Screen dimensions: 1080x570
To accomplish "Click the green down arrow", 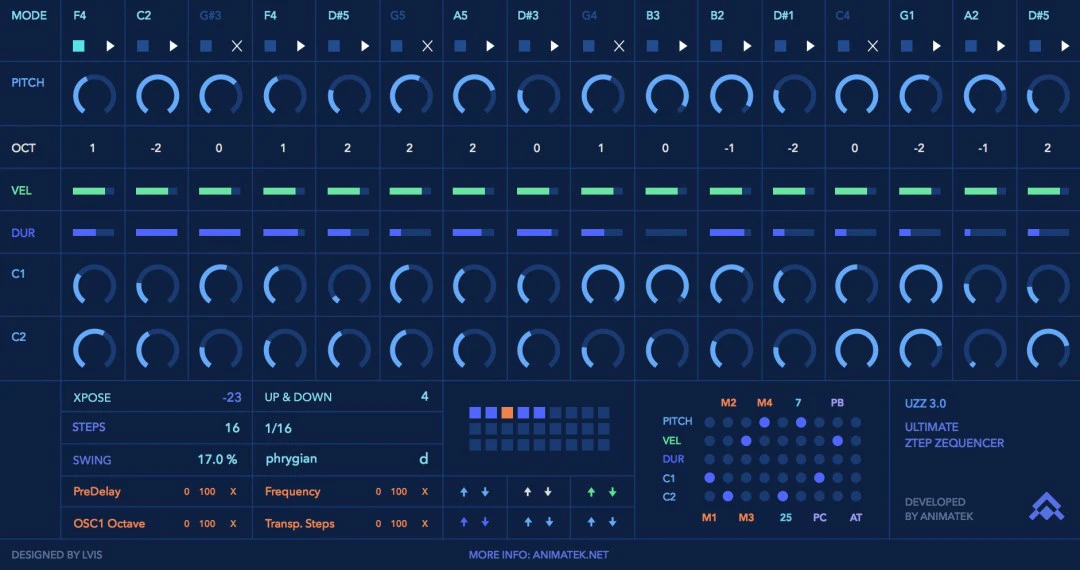I will (612, 492).
